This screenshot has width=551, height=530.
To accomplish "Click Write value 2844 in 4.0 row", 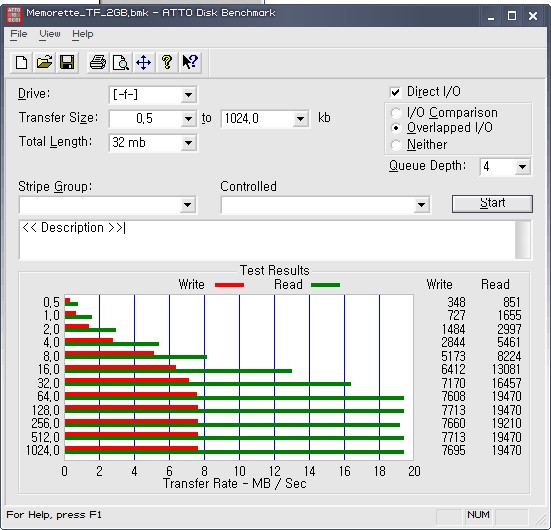I will pos(453,342).
